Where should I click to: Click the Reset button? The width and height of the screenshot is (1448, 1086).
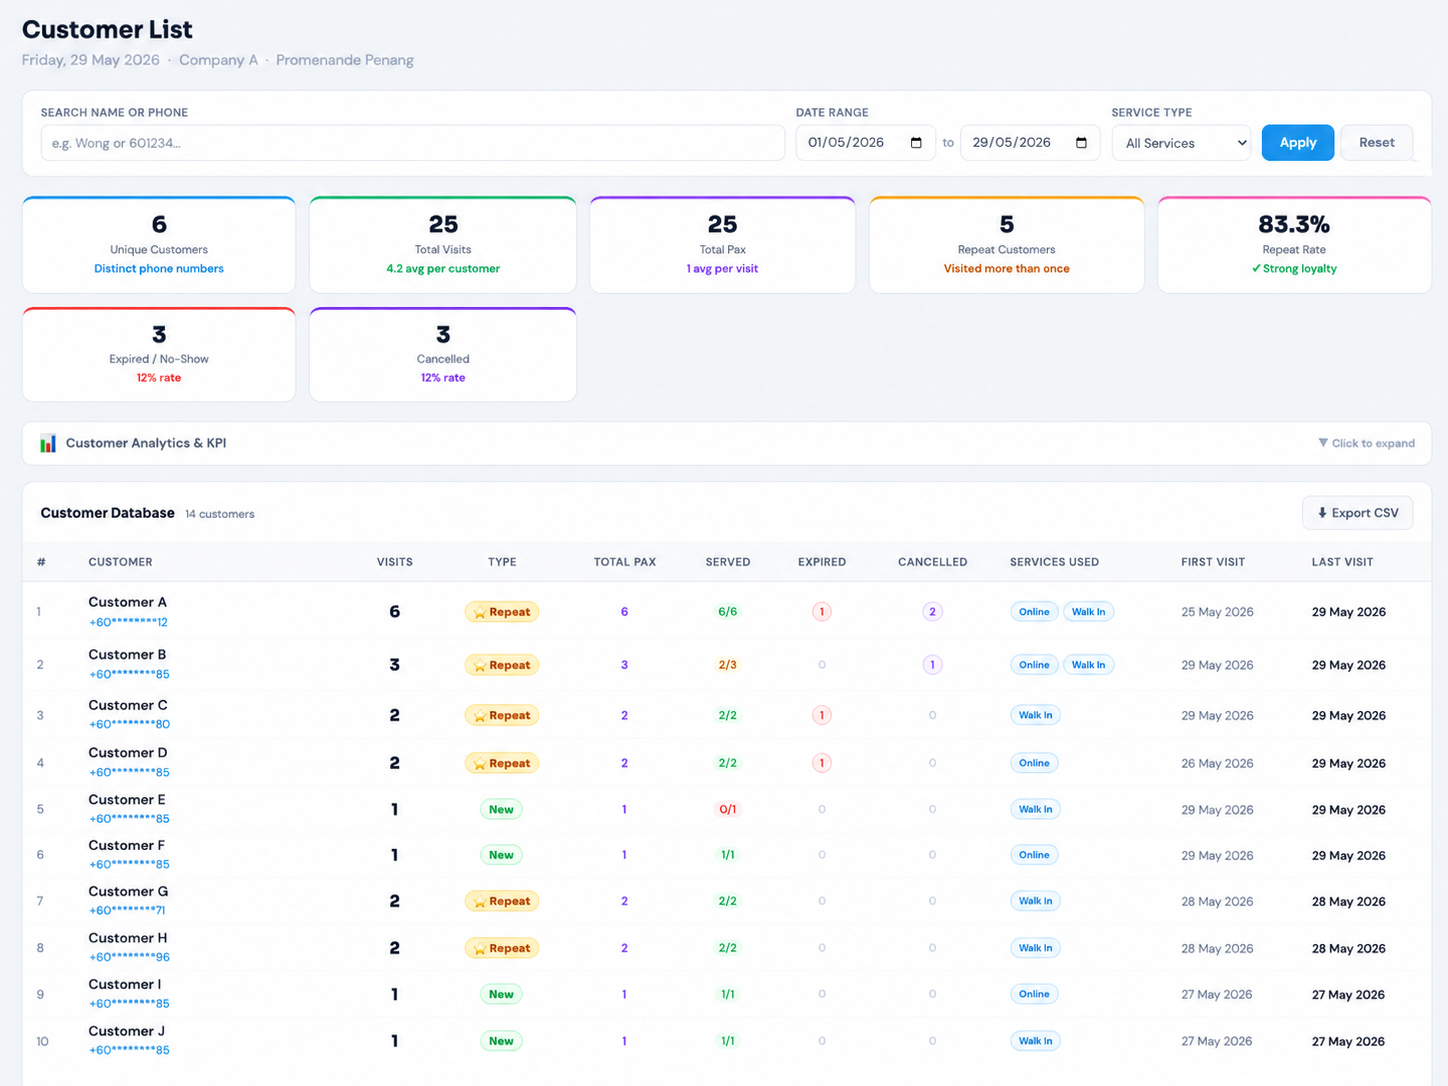pyautogui.click(x=1376, y=143)
